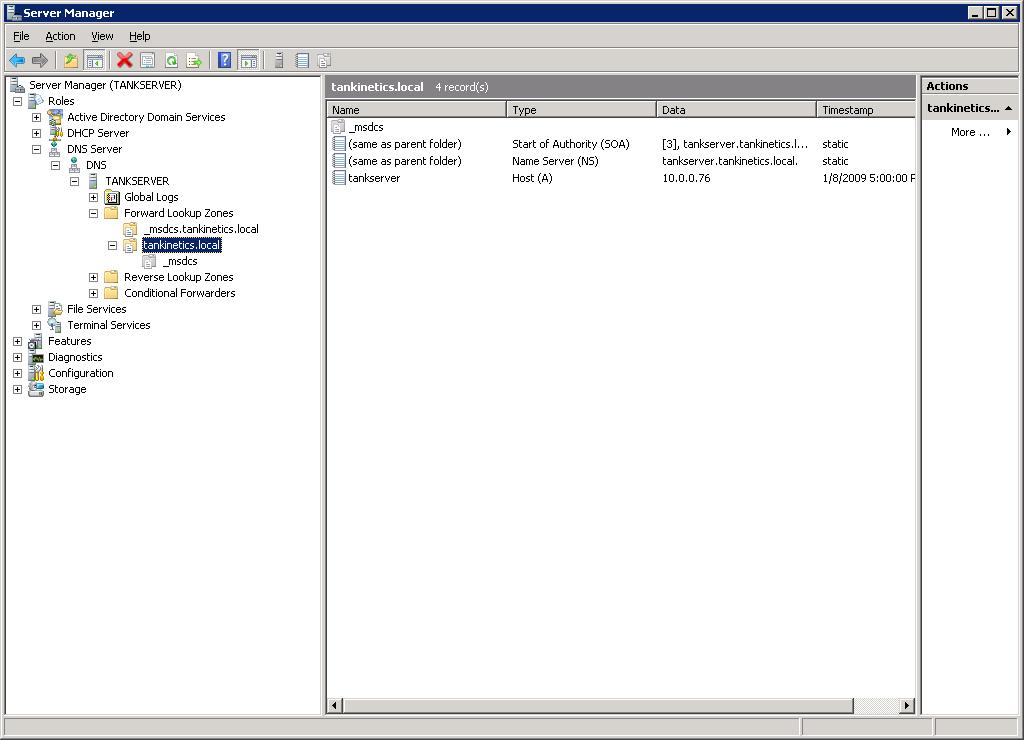Screen dimensions: 1024x740
Task: Click the TANKSERVER server icon in tree
Action: (x=93, y=181)
